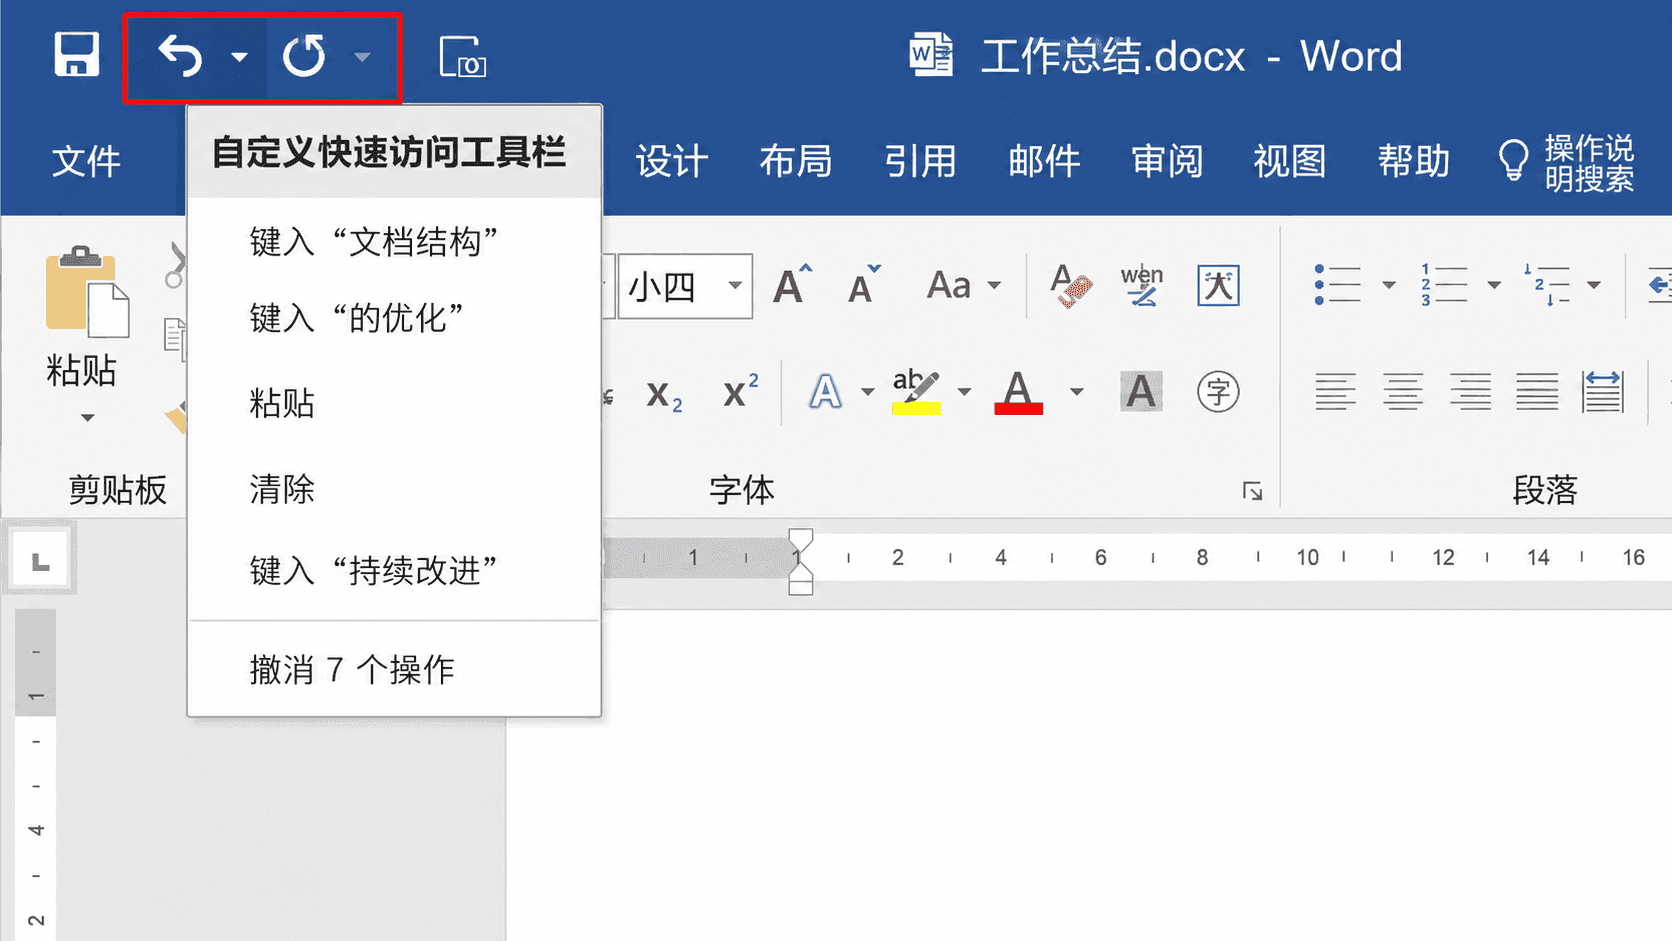Image resolution: width=1672 pixels, height=941 pixels.
Task: Toggle subscript X₂ formatting
Action: point(664,394)
